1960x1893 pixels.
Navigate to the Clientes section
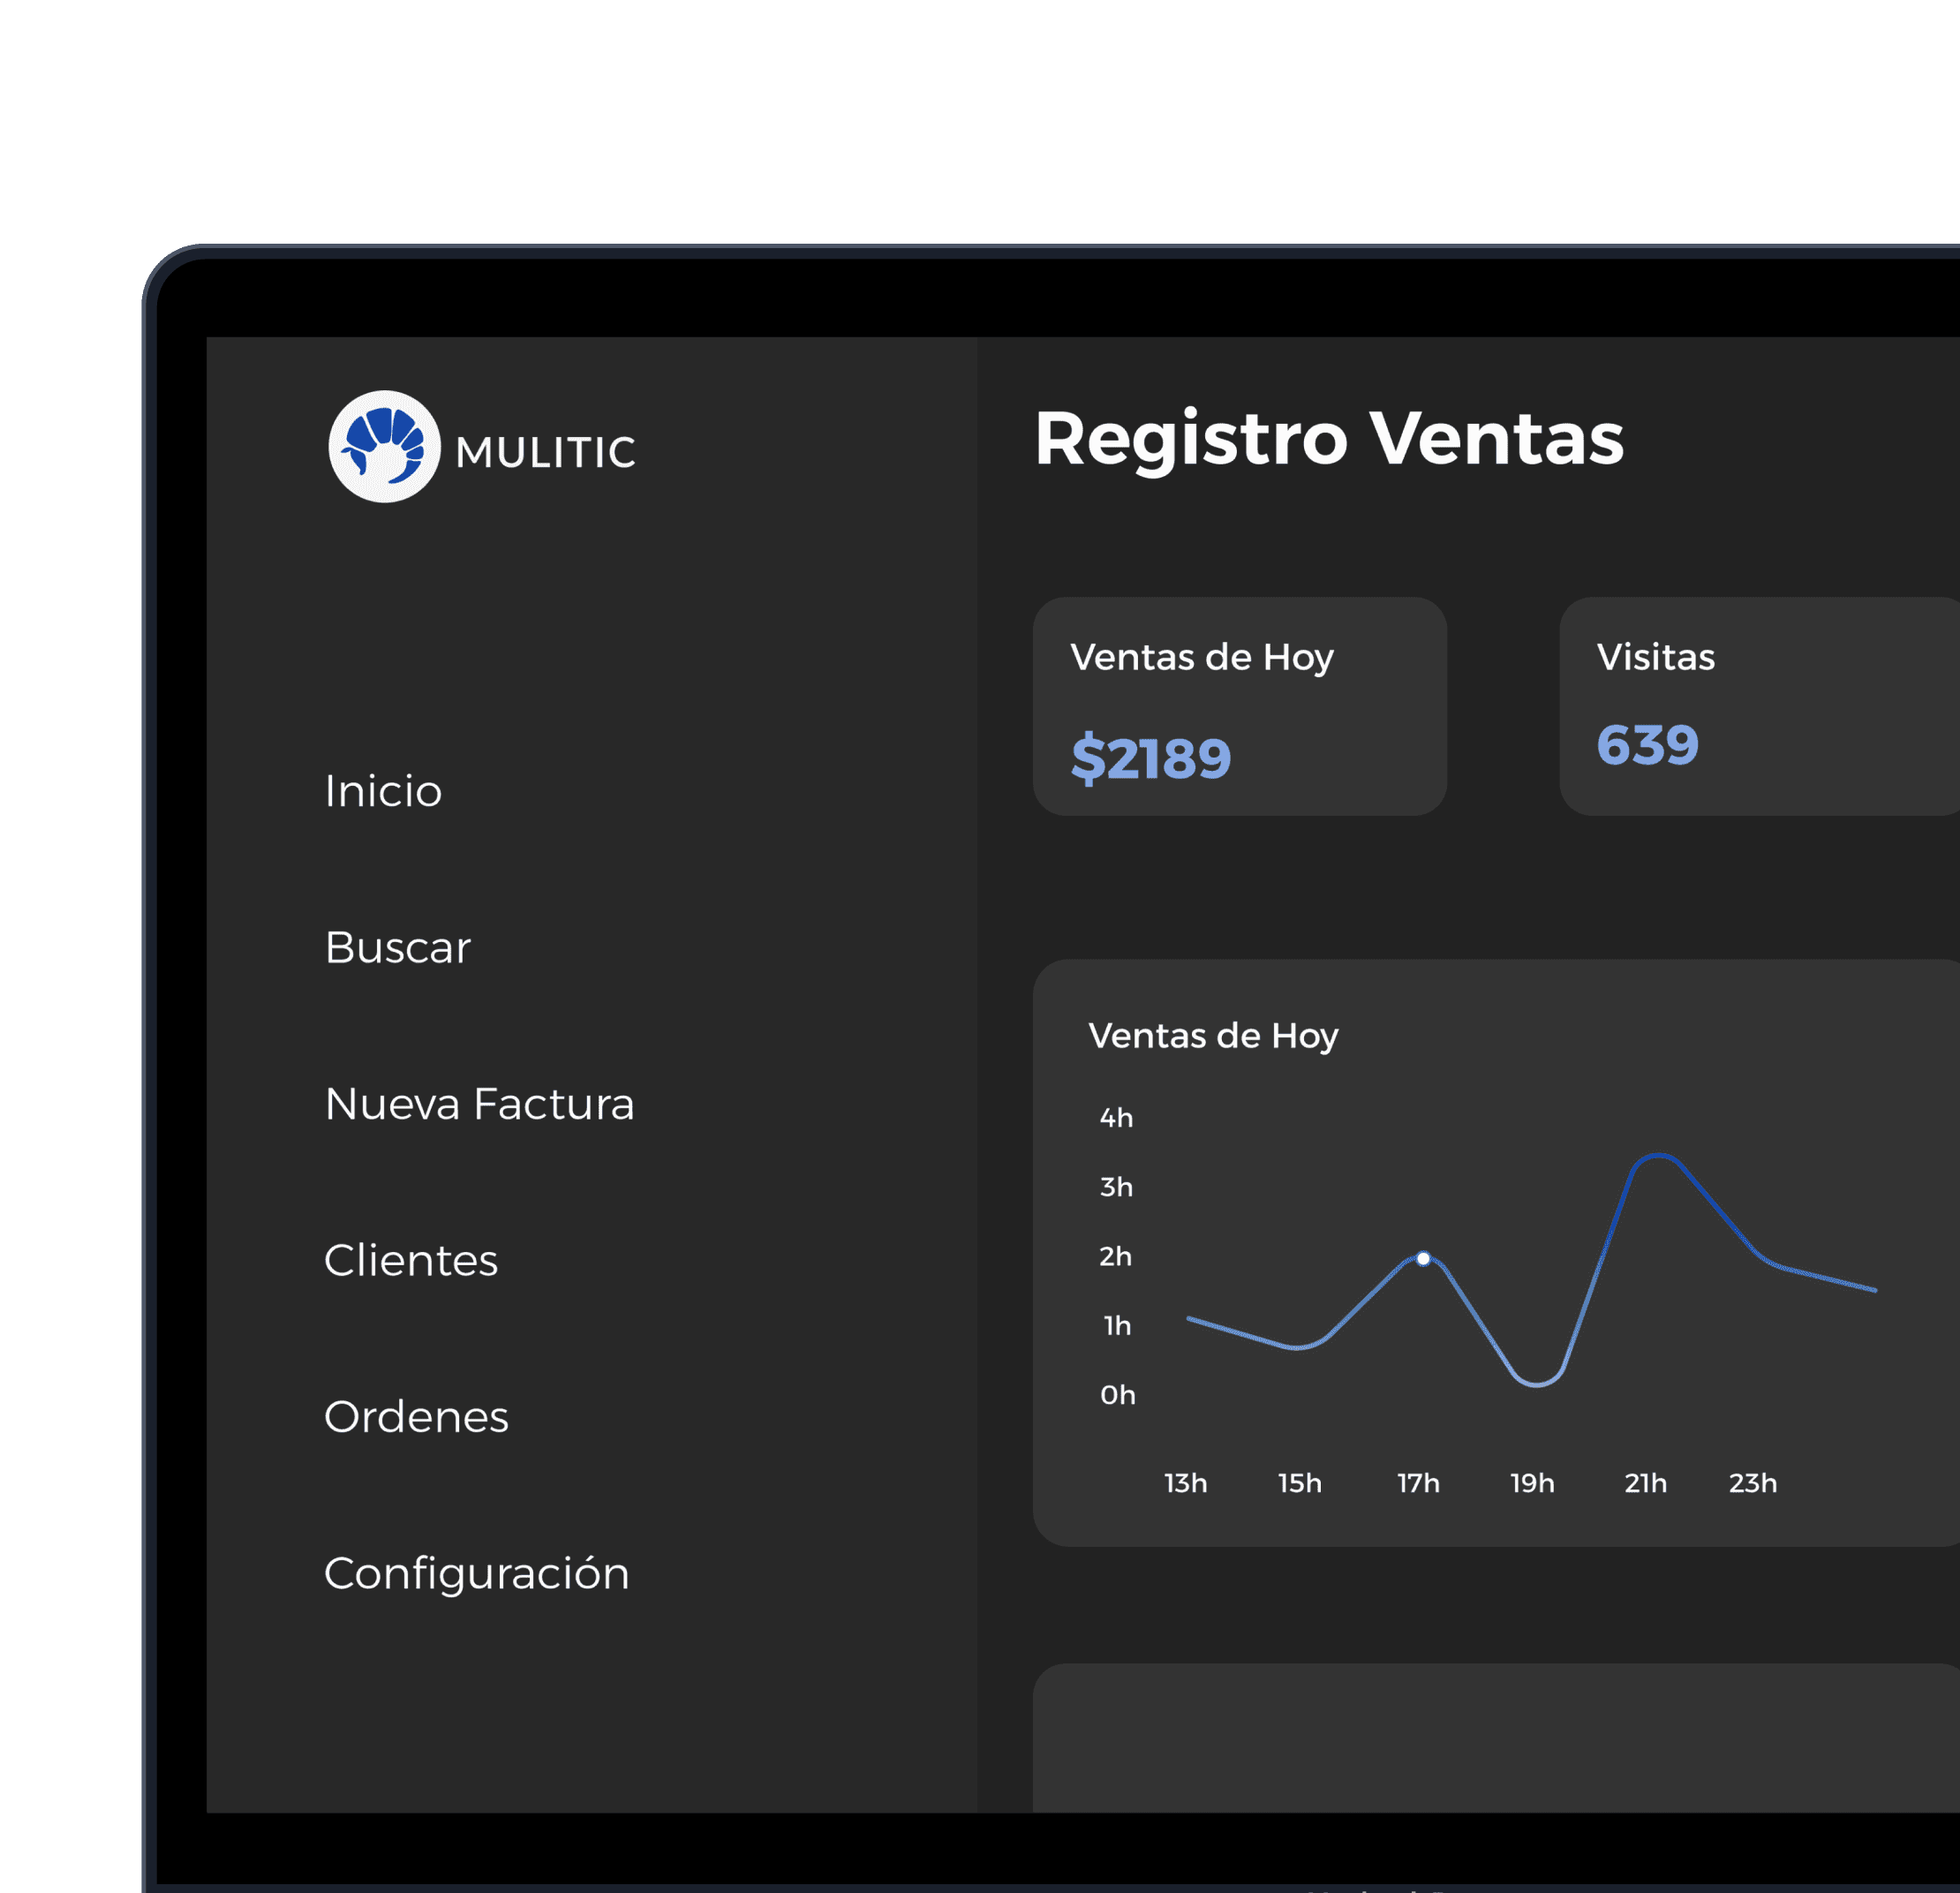pos(411,1260)
